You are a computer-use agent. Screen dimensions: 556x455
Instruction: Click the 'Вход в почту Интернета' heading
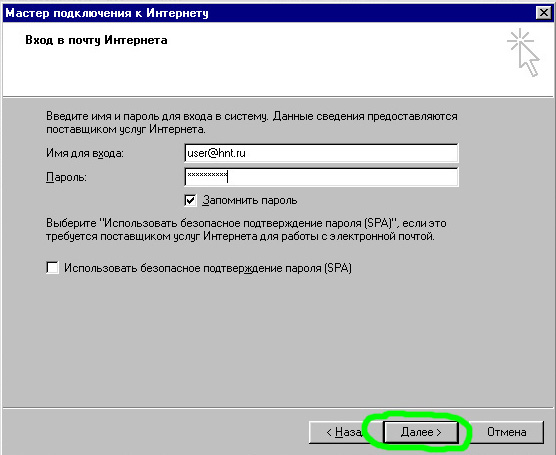[96, 40]
